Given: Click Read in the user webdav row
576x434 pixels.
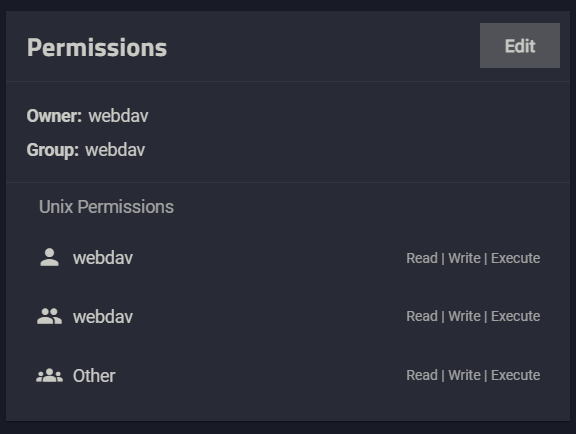Looking at the screenshot, I should click(422, 258).
